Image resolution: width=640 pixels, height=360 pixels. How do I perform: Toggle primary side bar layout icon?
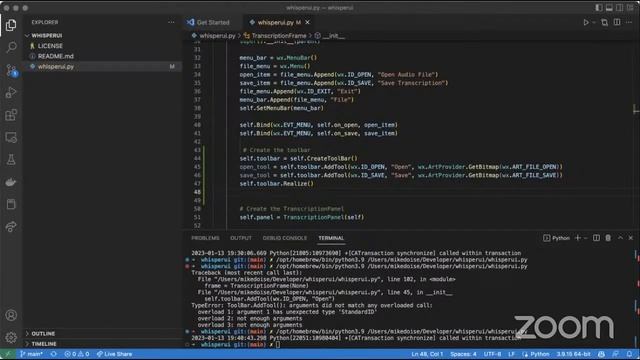tap(599, 8)
